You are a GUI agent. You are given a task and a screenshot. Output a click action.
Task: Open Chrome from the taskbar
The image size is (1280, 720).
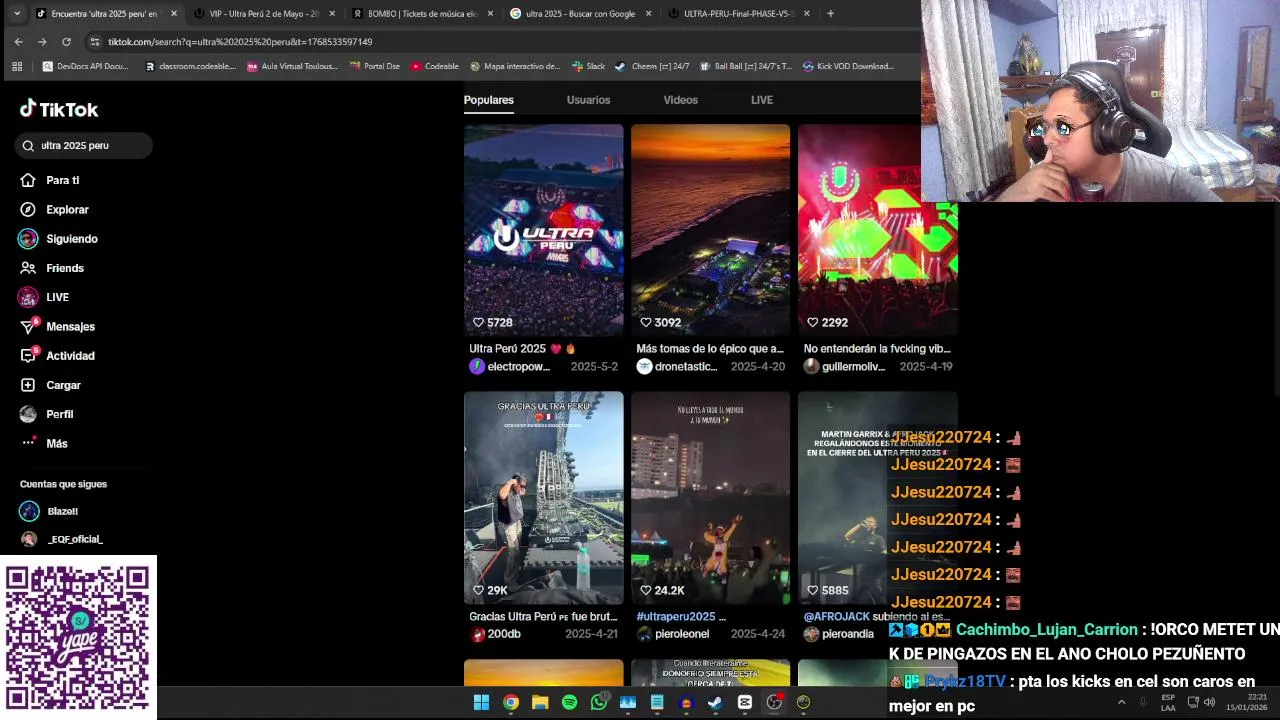pos(511,703)
